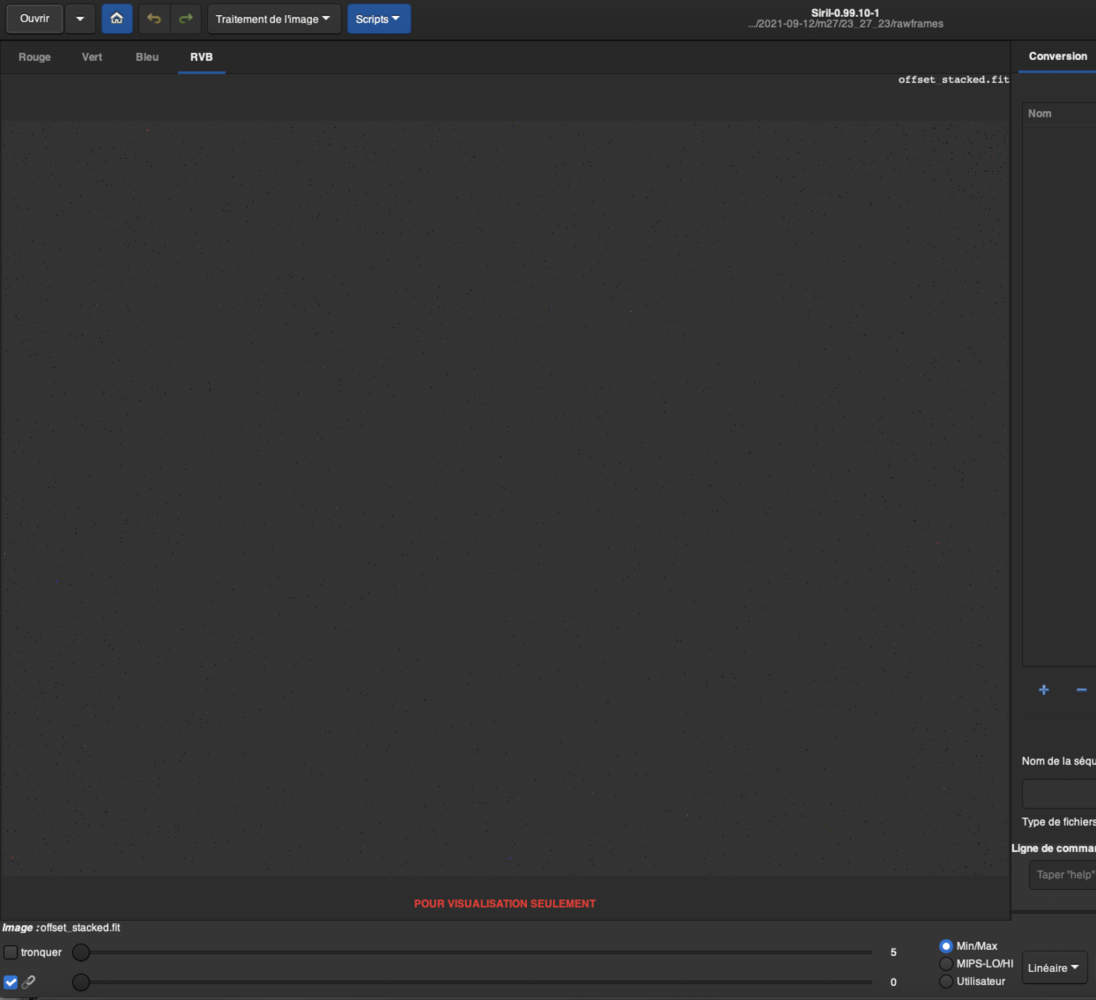The height and width of the screenshot is (1000, 1096).
Task: Click lower slider value 0
Action: (893, 982)
